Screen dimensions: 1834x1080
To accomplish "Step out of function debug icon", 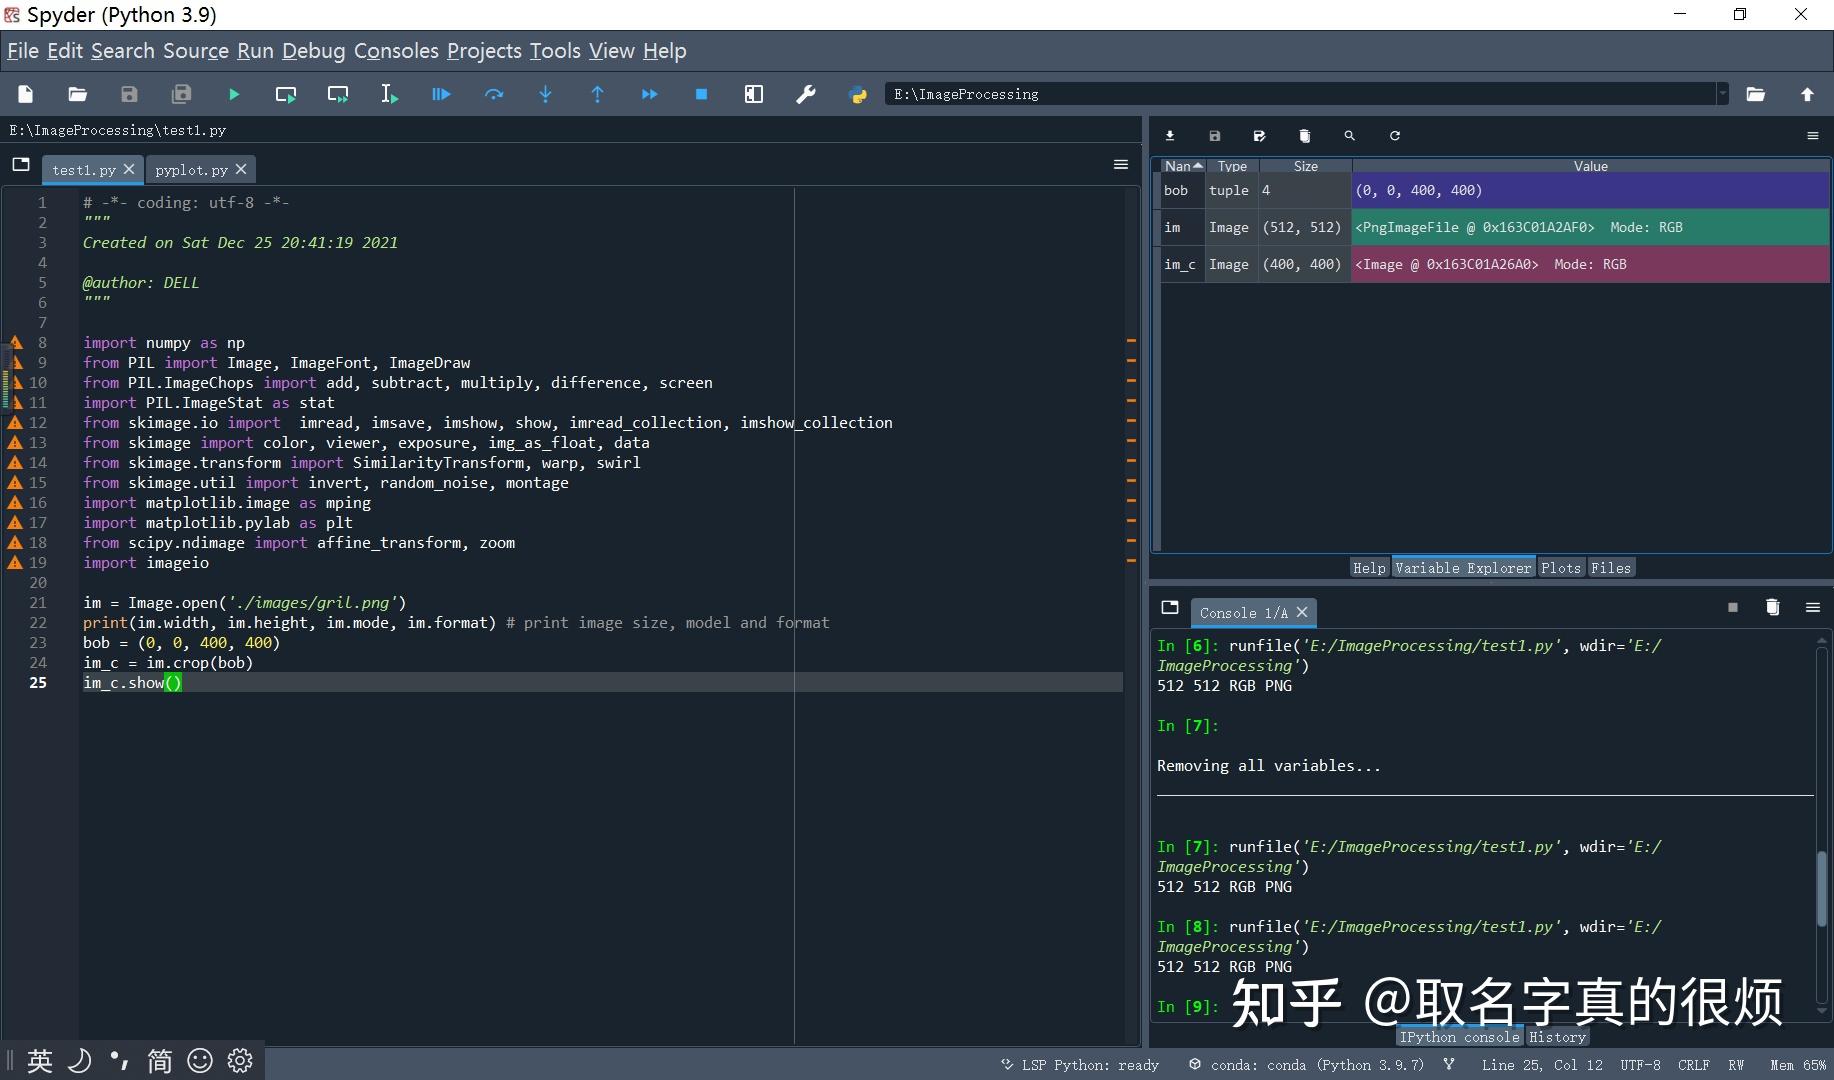I will click(597, 94).
